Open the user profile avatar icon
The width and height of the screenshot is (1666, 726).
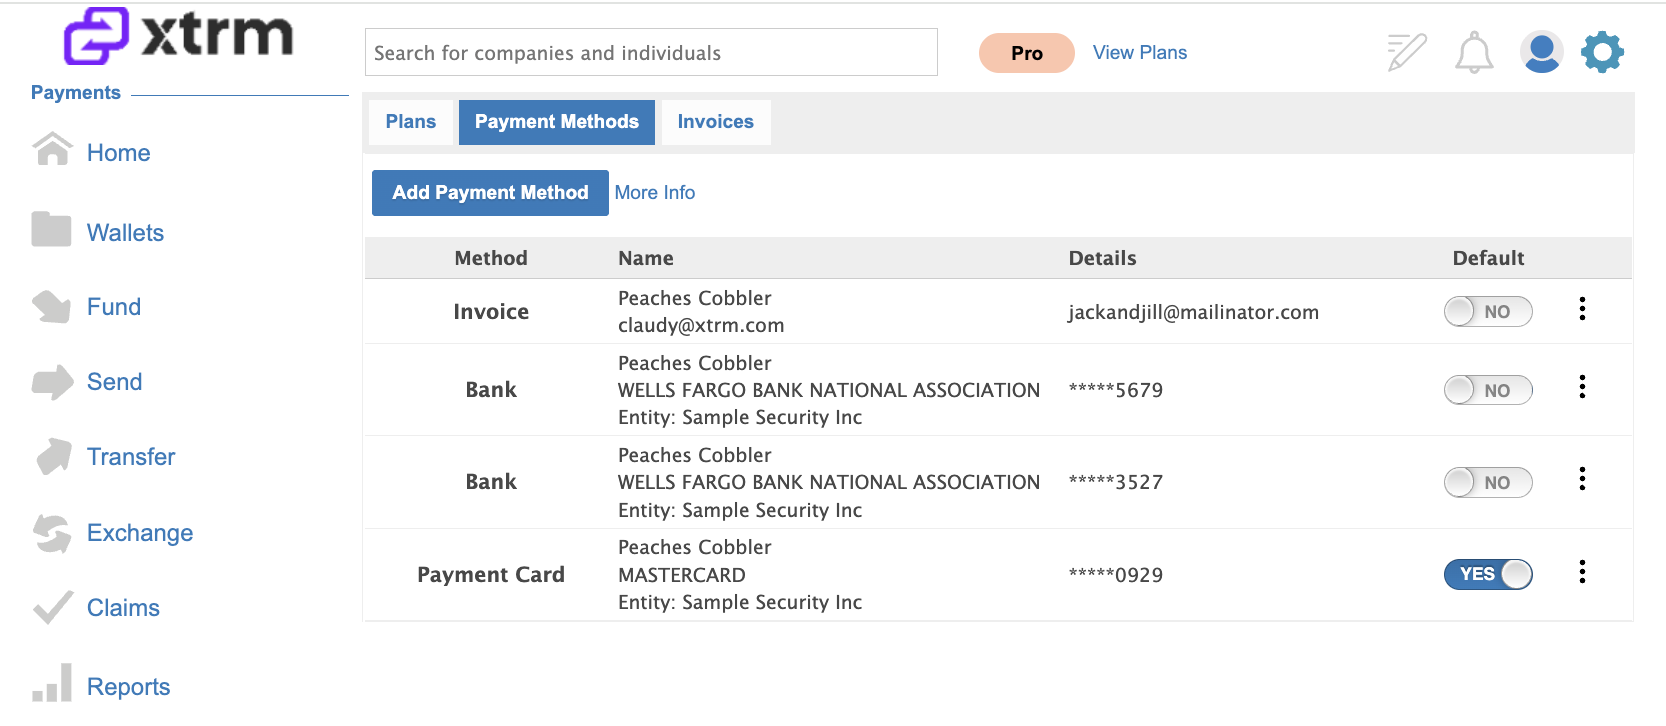tap(1541, 52)
